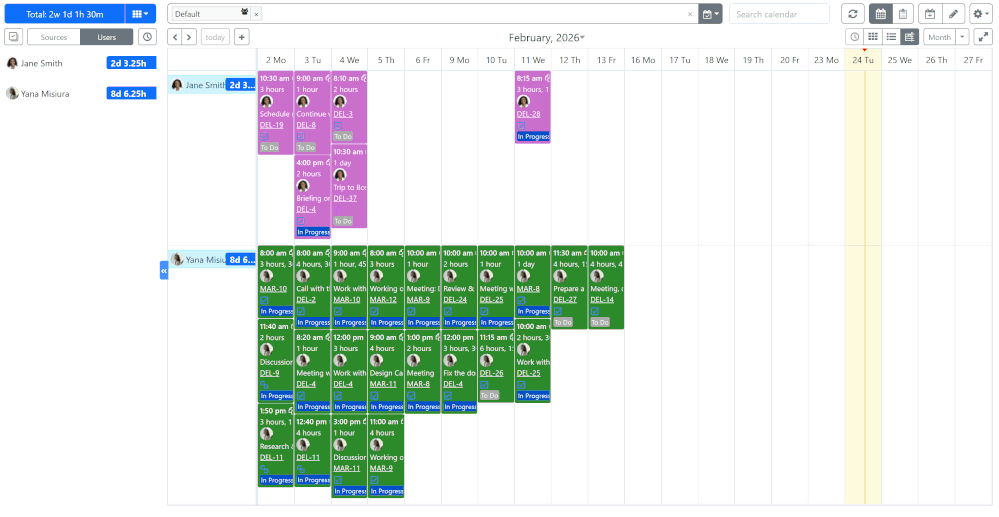Click the 24 Tu highlighted day header
Screen dimensions: 999x517
[x=863, y=60]
